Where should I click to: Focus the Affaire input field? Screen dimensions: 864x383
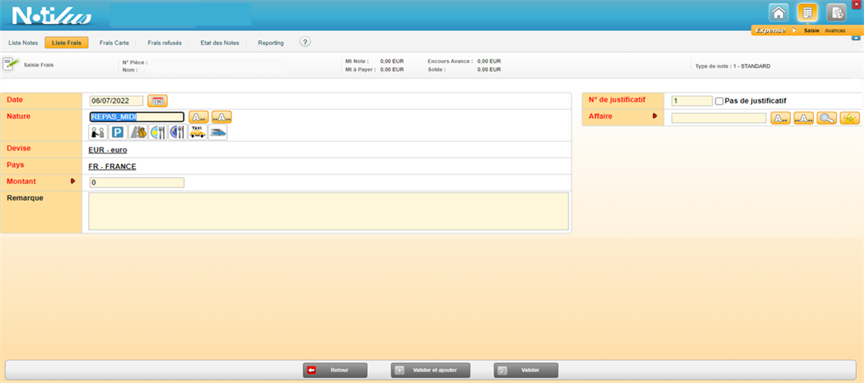(x=719, y=118)
